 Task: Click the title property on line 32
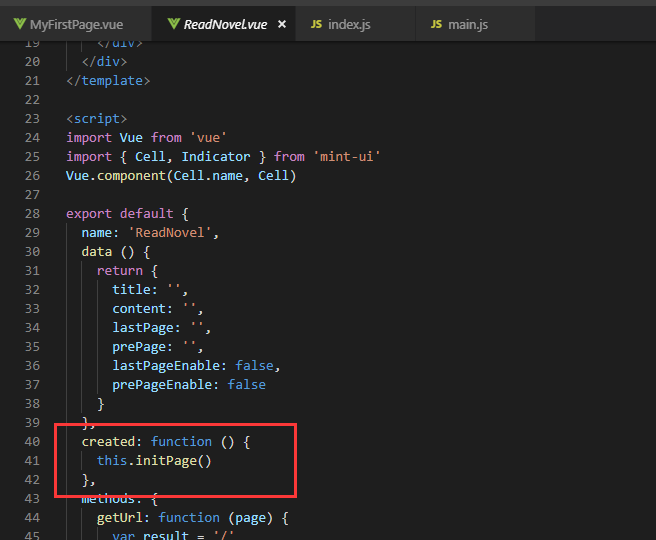point(131,289)
